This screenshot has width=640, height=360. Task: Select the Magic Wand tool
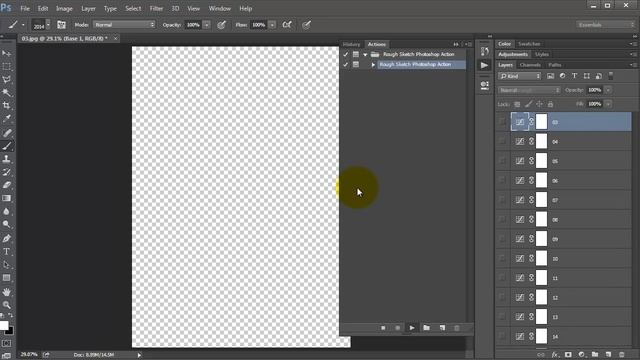pos(7,93)
